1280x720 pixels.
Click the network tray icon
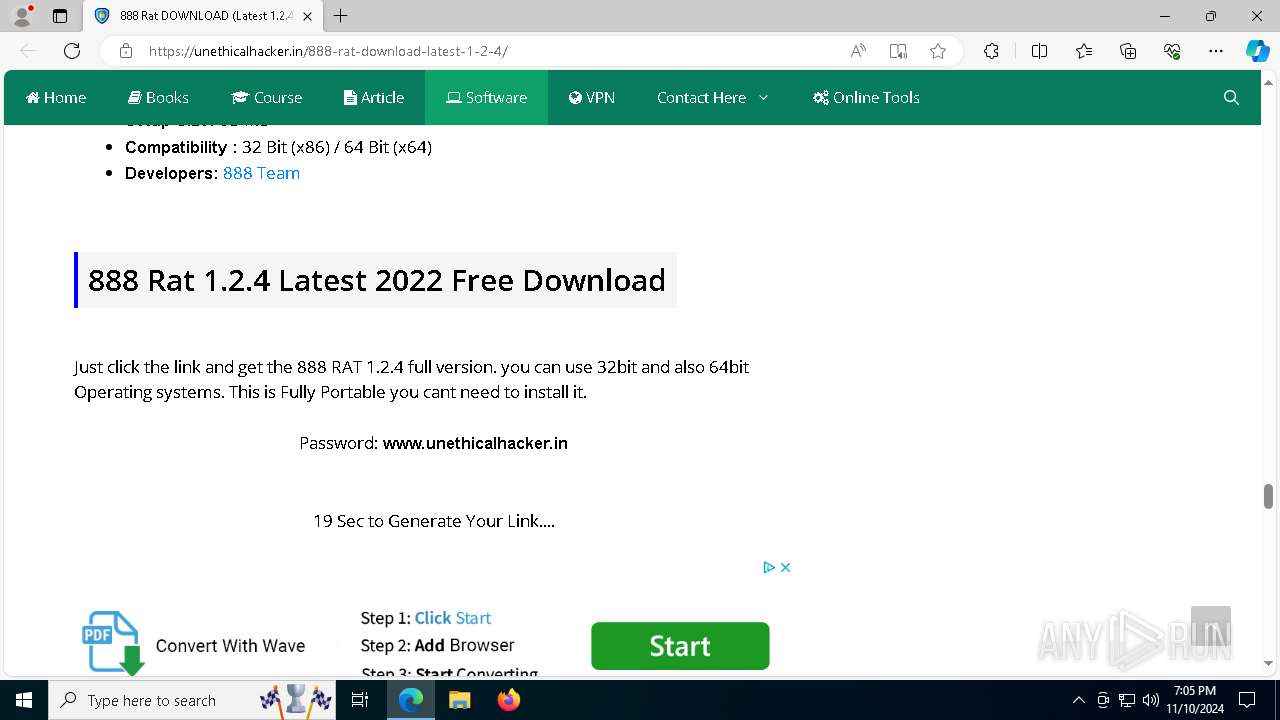click(1127, 700)
